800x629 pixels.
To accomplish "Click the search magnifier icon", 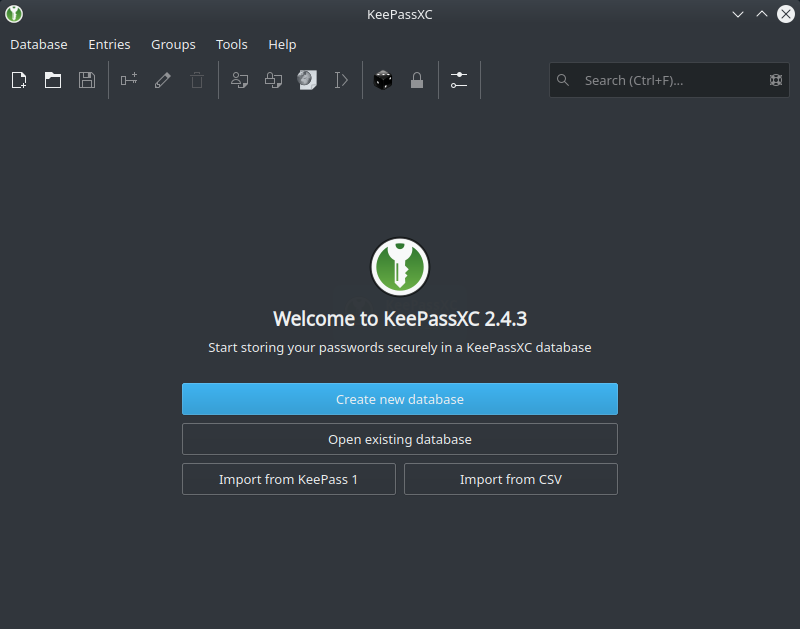I will [563, 80].
